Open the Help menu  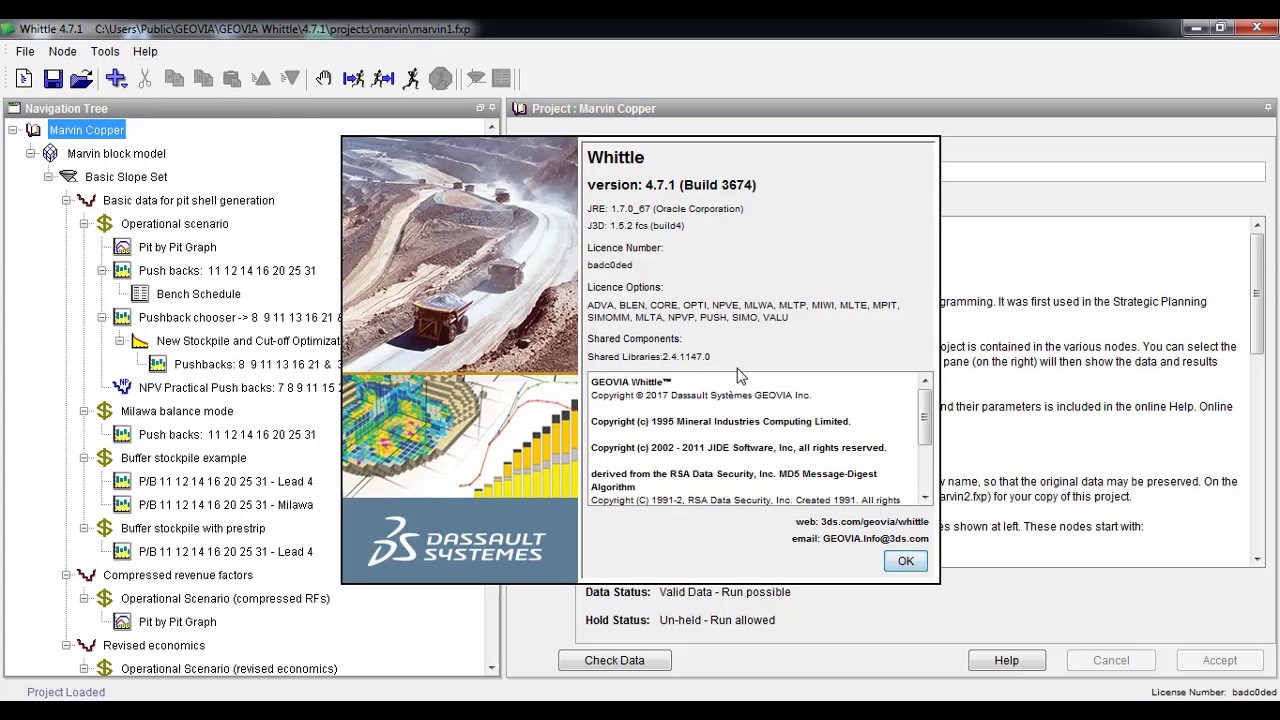145,51
